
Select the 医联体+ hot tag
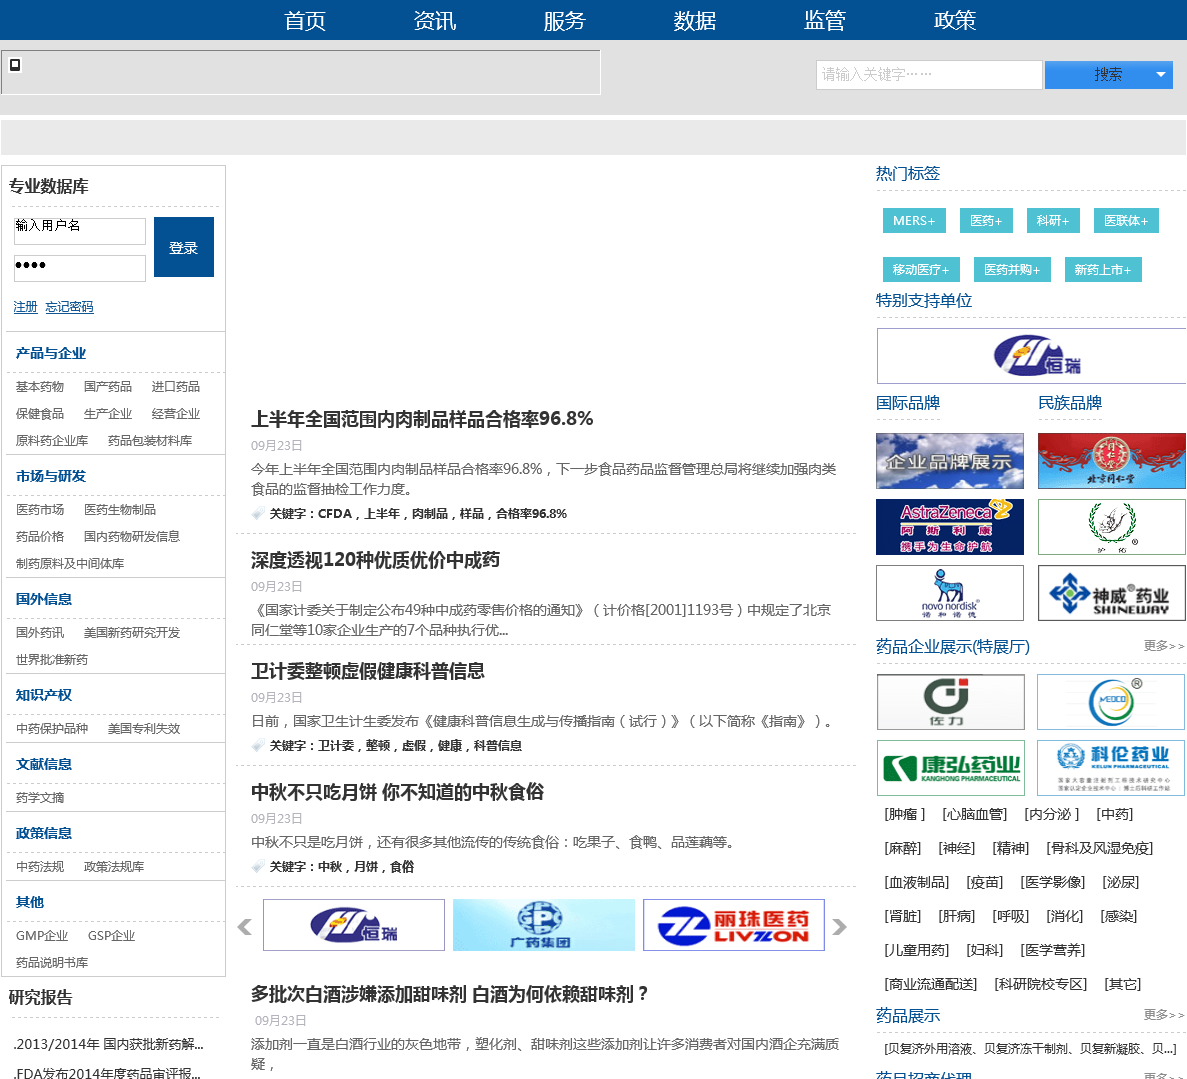click(x=1126, y=220)
